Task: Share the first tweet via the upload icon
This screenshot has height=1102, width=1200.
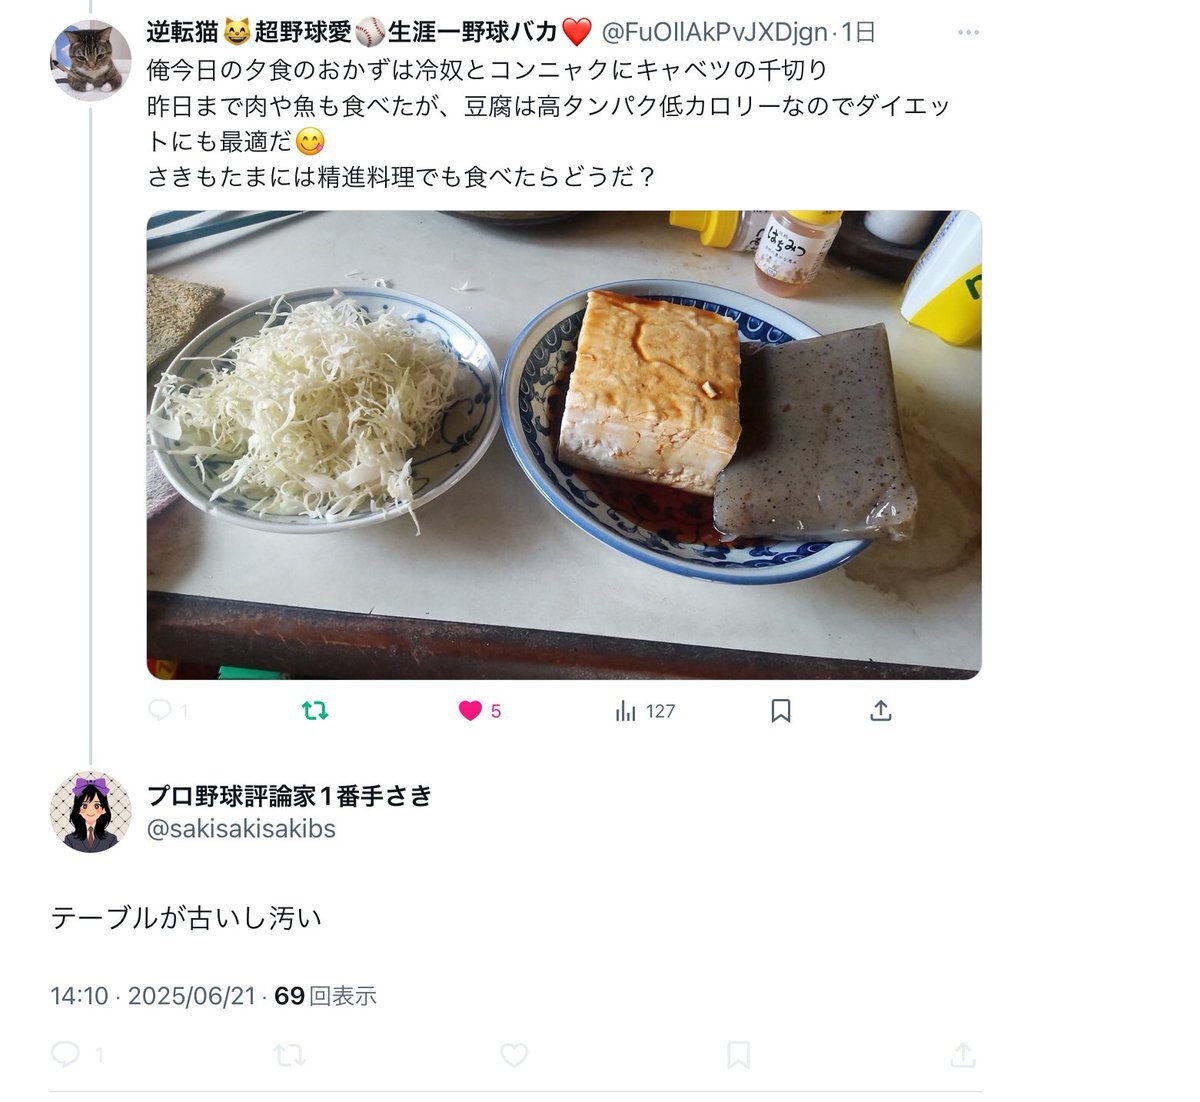Action: [880, 711]
